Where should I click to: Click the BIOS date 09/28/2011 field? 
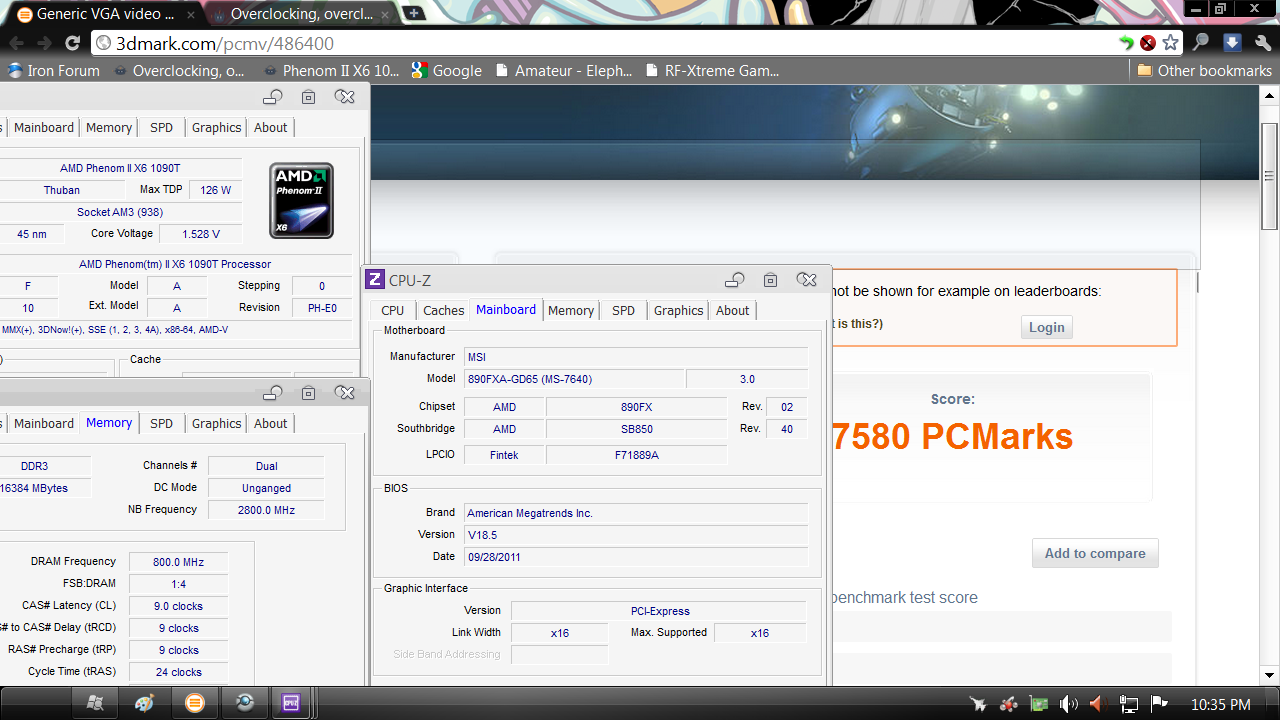[x=636, y=557]
